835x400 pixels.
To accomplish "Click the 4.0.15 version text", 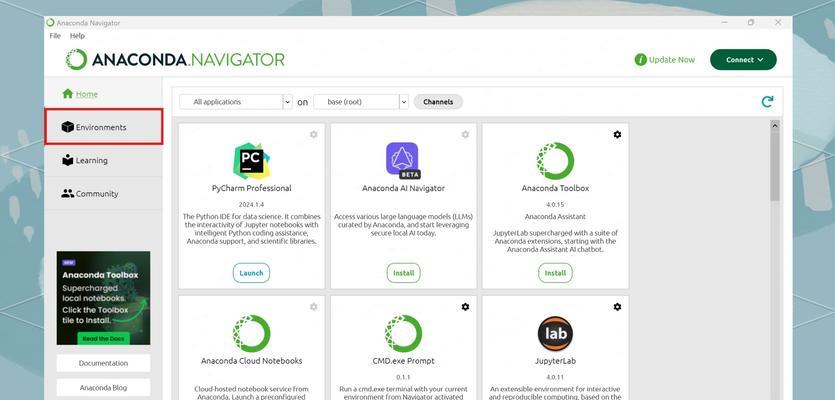I will 555,205.
